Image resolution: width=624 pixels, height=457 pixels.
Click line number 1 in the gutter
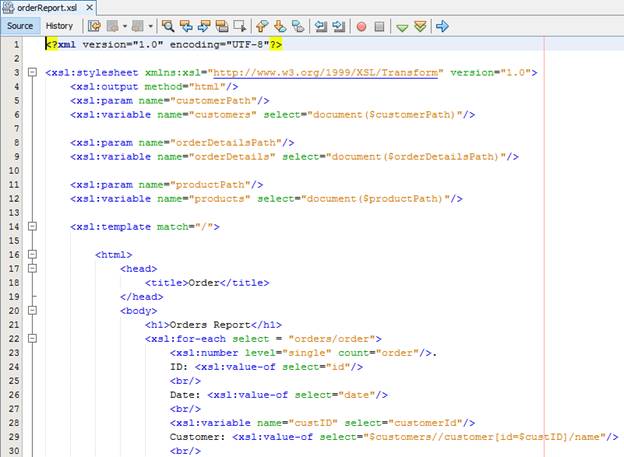tap(16, 45)
